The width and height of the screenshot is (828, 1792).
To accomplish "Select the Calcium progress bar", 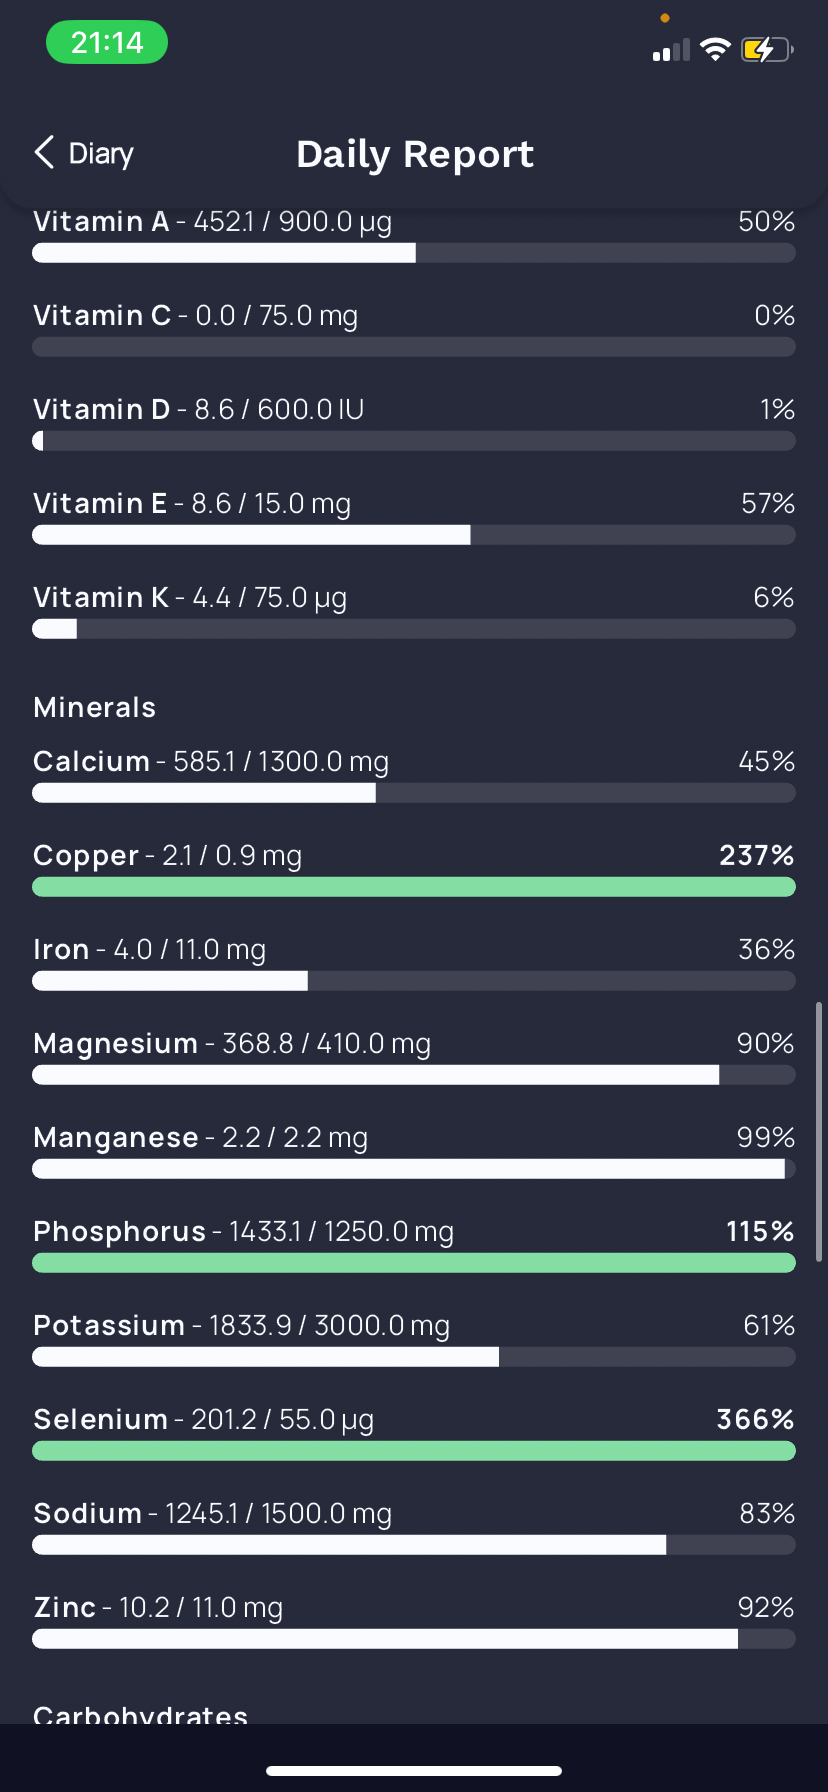I will (x=414, y=793).
